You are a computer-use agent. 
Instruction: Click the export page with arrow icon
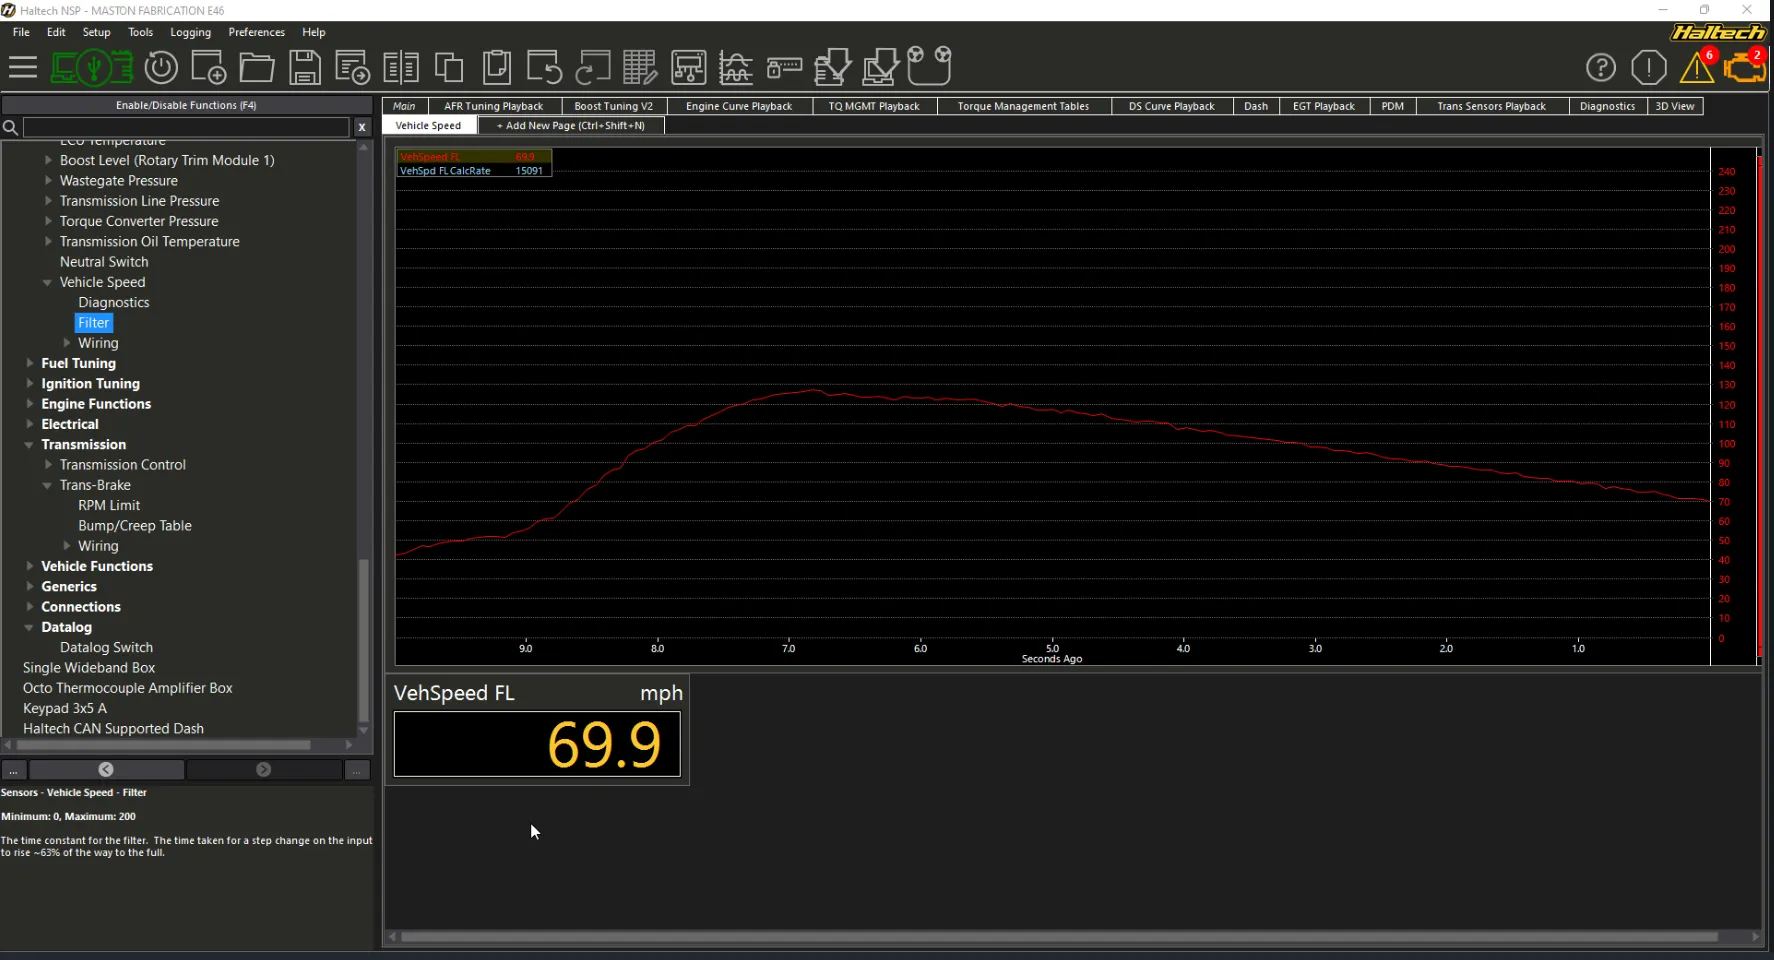click(352, 68)
